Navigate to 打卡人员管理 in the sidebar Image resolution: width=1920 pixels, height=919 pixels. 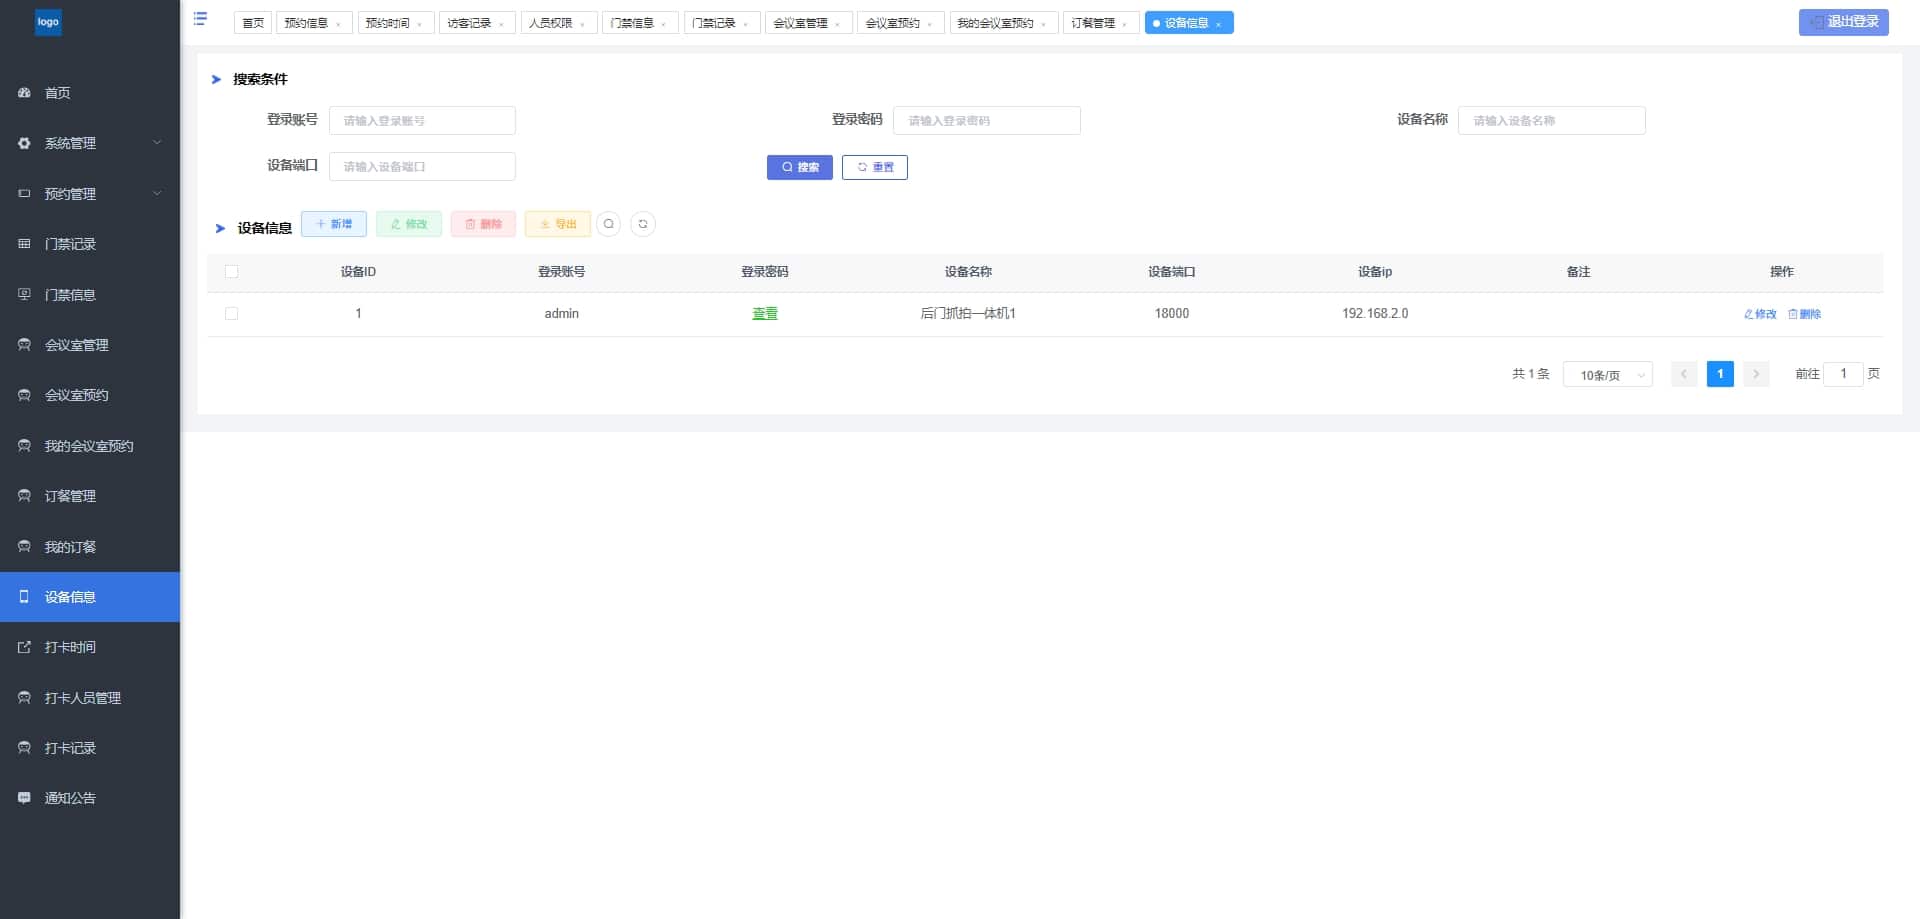tap(90, 698)
